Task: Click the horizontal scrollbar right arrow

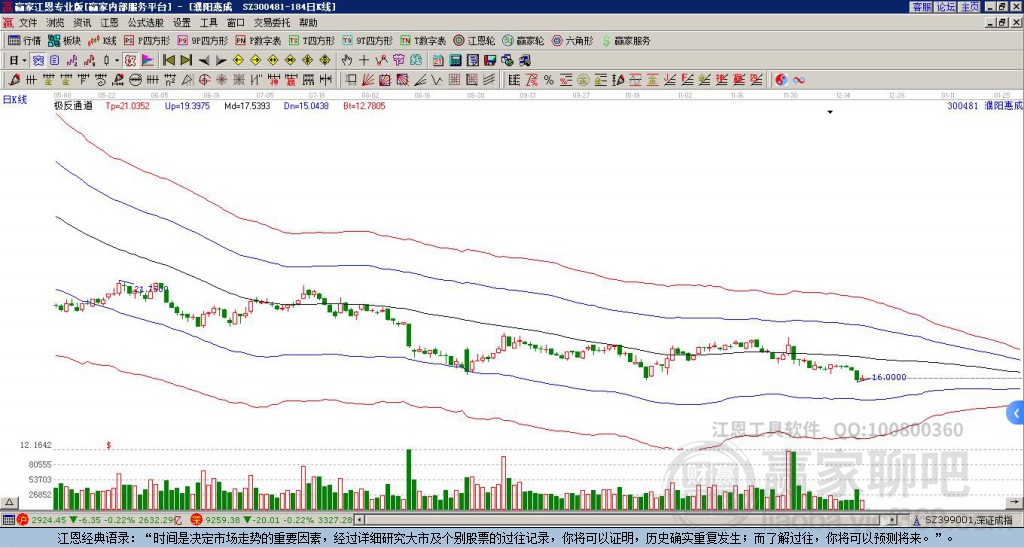Action: click(x=893, y=520)
